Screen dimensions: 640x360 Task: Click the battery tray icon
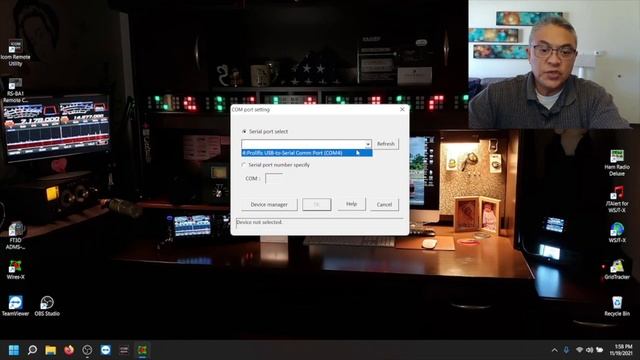pos(600,350)
